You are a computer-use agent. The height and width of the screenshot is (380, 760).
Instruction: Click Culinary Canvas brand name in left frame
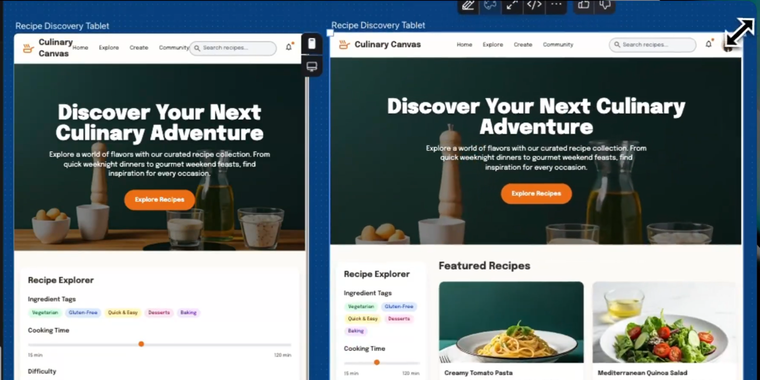pyautogui.click(x=56, y=48)
